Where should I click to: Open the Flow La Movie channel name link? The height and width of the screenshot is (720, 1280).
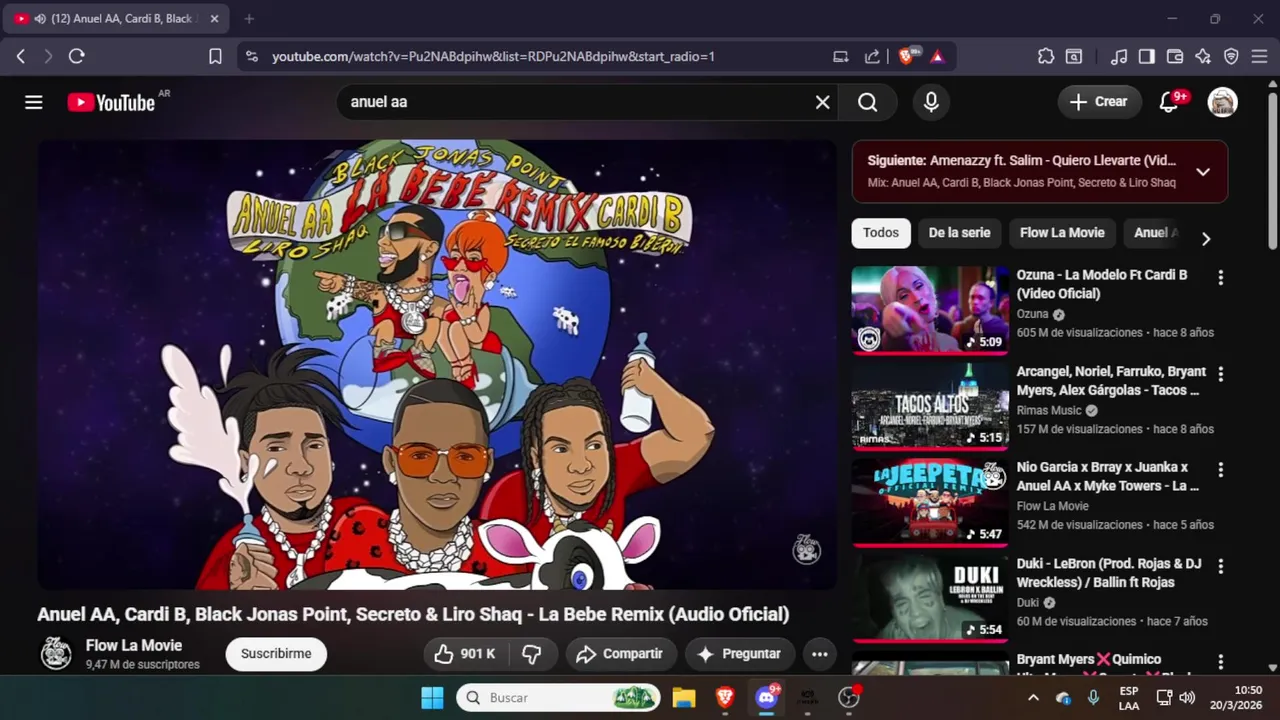134,646
